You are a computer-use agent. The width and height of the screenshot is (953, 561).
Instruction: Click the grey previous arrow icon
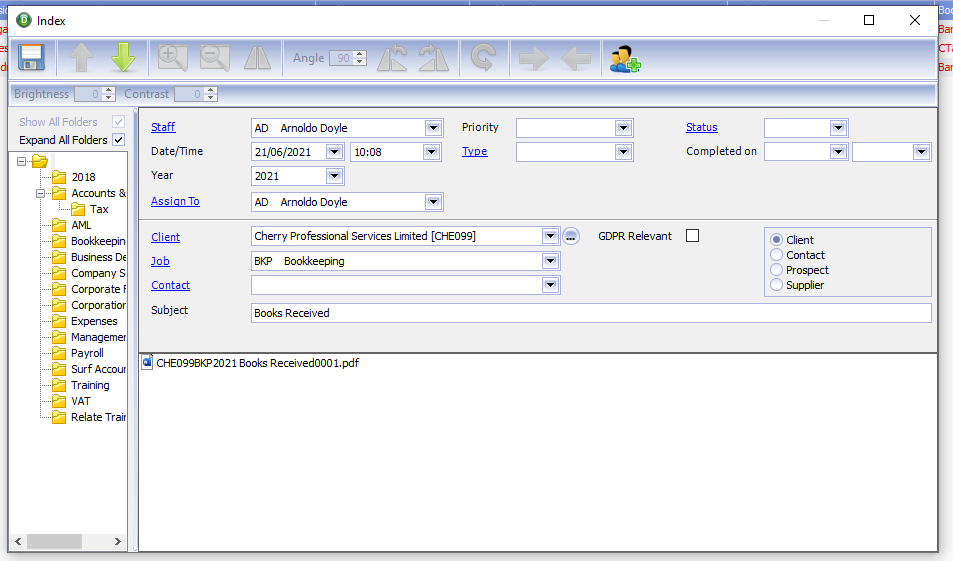tap(576, 58)
